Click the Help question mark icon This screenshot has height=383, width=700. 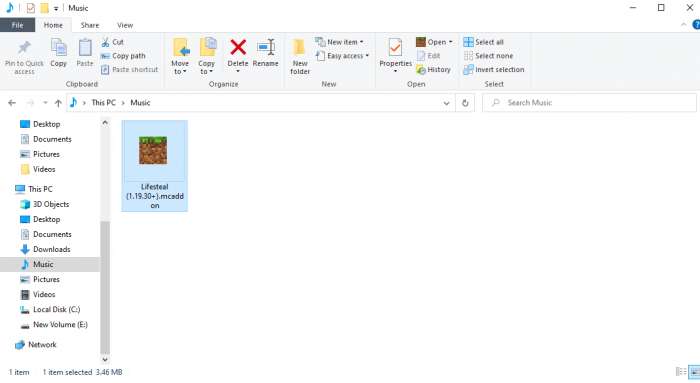pyautogui.click(x=696, y=25)
